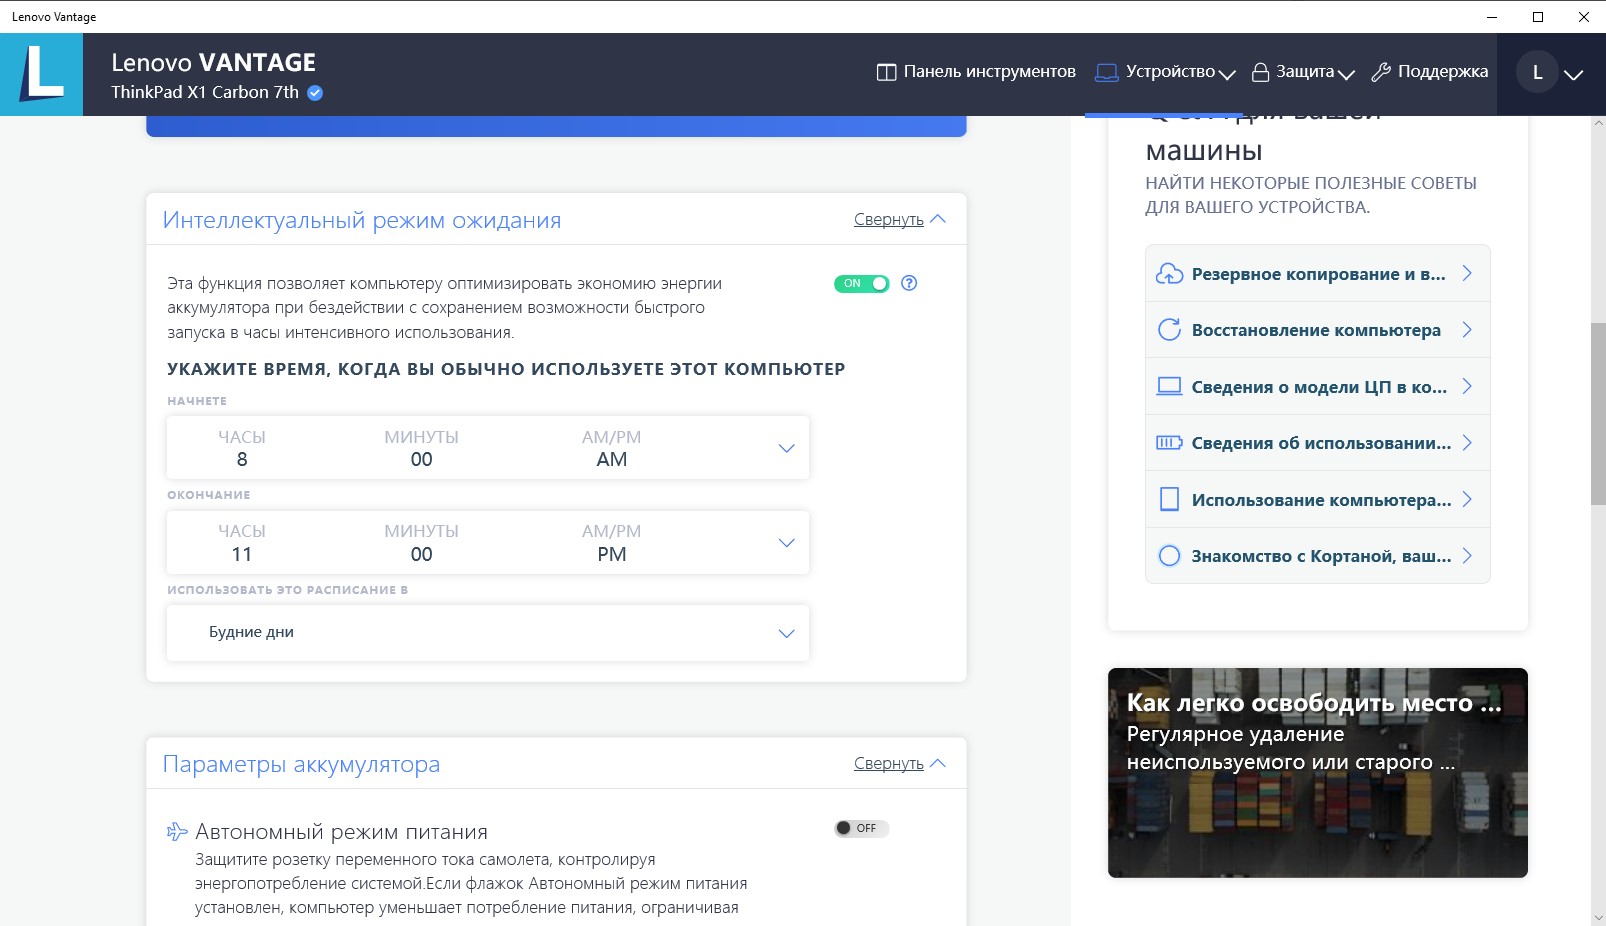Collapse the Параметры аккумулятора section
1606x926 pixels.
click(899, 764)
